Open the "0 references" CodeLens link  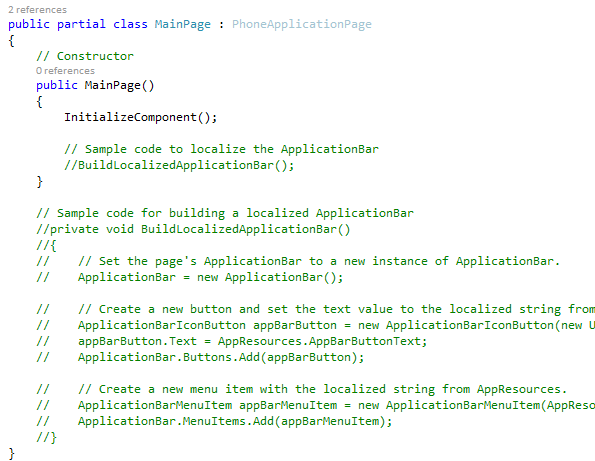pos(65,71)
